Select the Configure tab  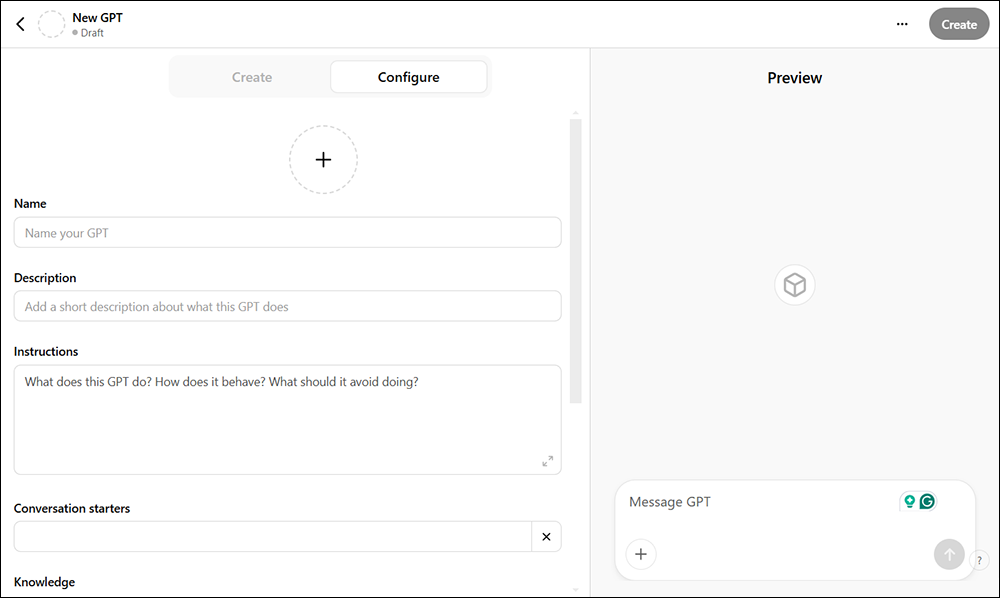408,76
